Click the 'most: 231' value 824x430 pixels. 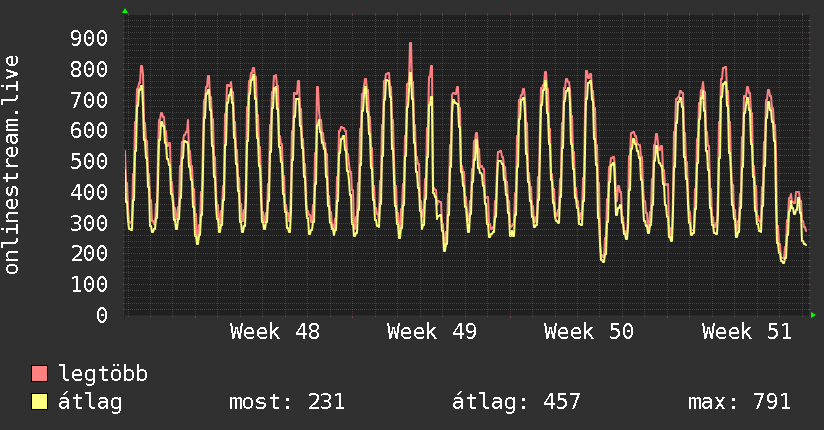(x=287, y=402)
